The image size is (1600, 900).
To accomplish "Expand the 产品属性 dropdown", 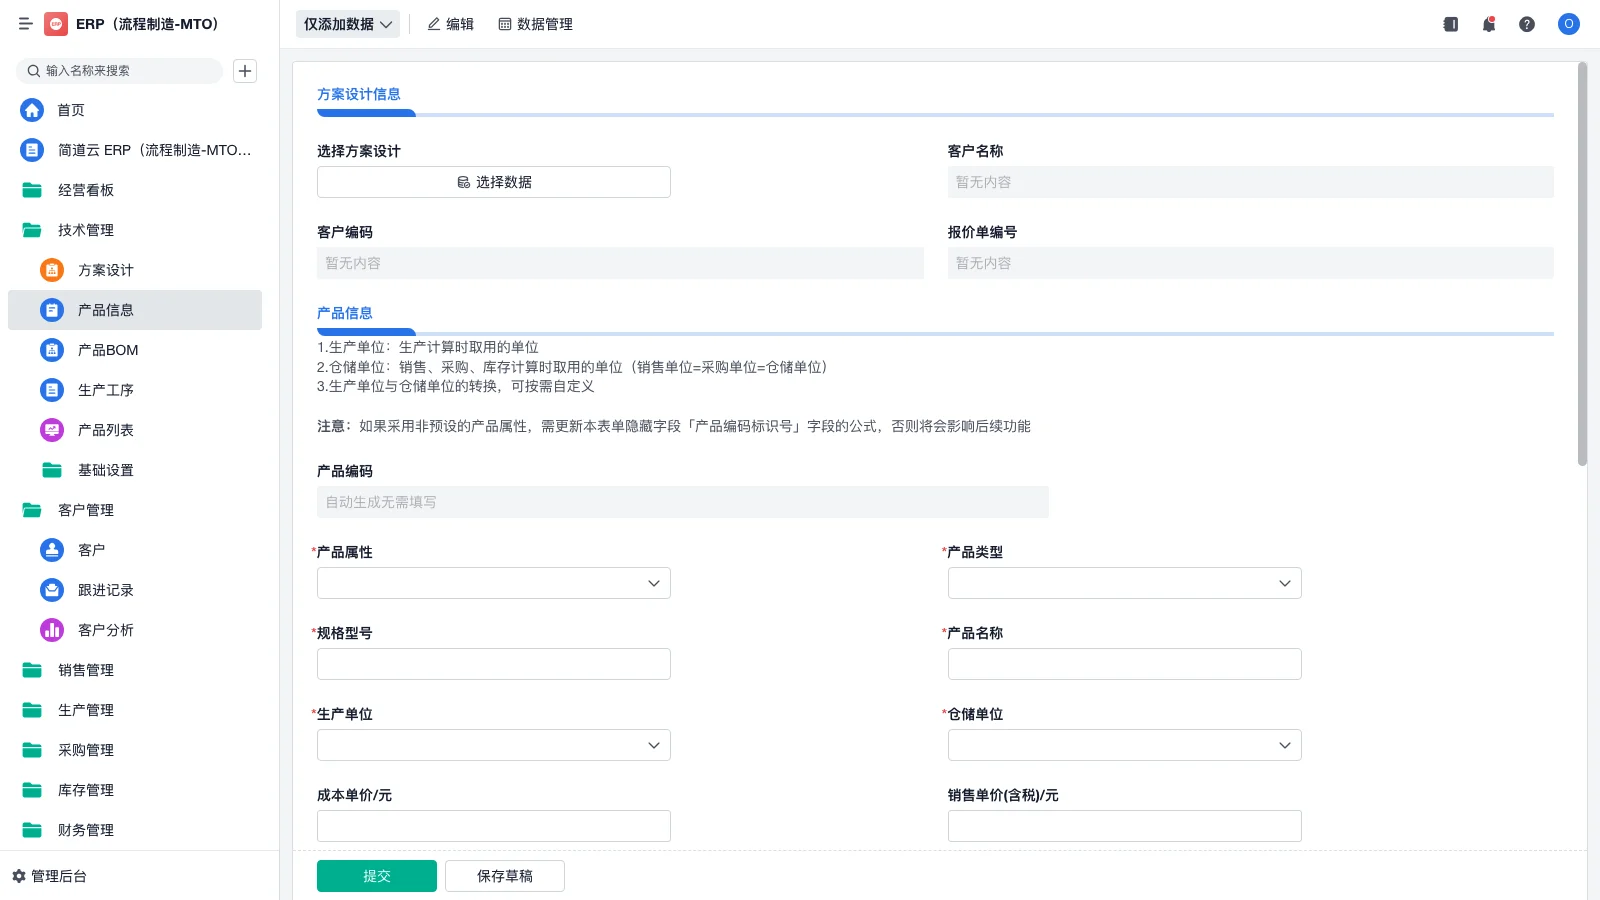I will point(493,583).
